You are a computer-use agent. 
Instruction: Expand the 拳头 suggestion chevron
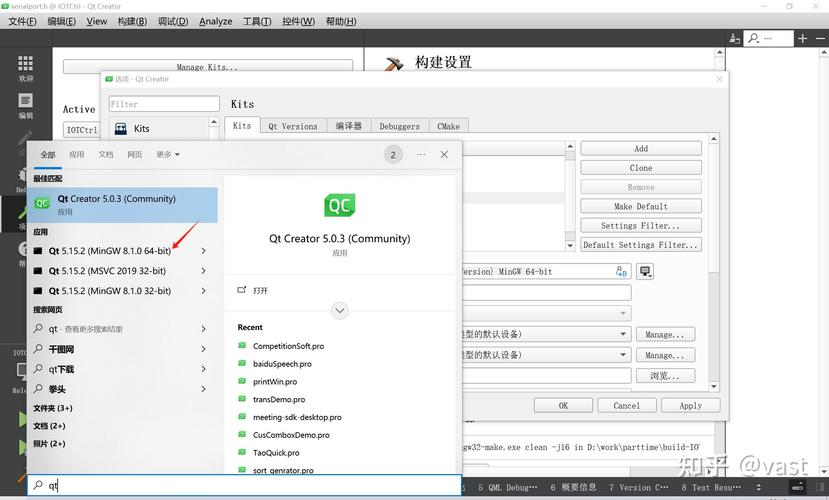tap(204, 389)
